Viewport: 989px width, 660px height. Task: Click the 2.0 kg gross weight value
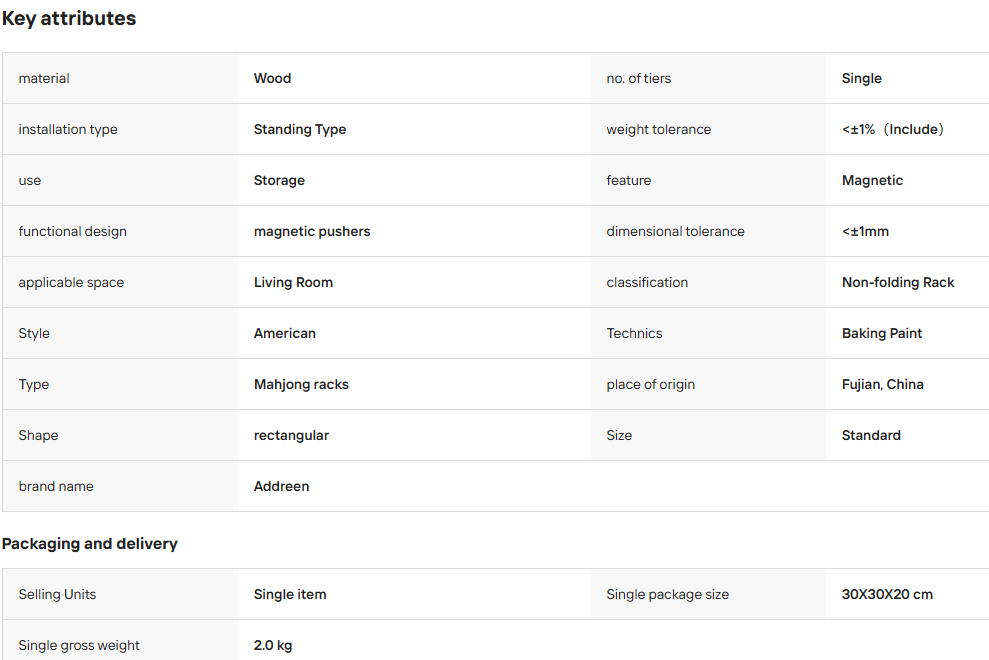[x=272, y=645]
